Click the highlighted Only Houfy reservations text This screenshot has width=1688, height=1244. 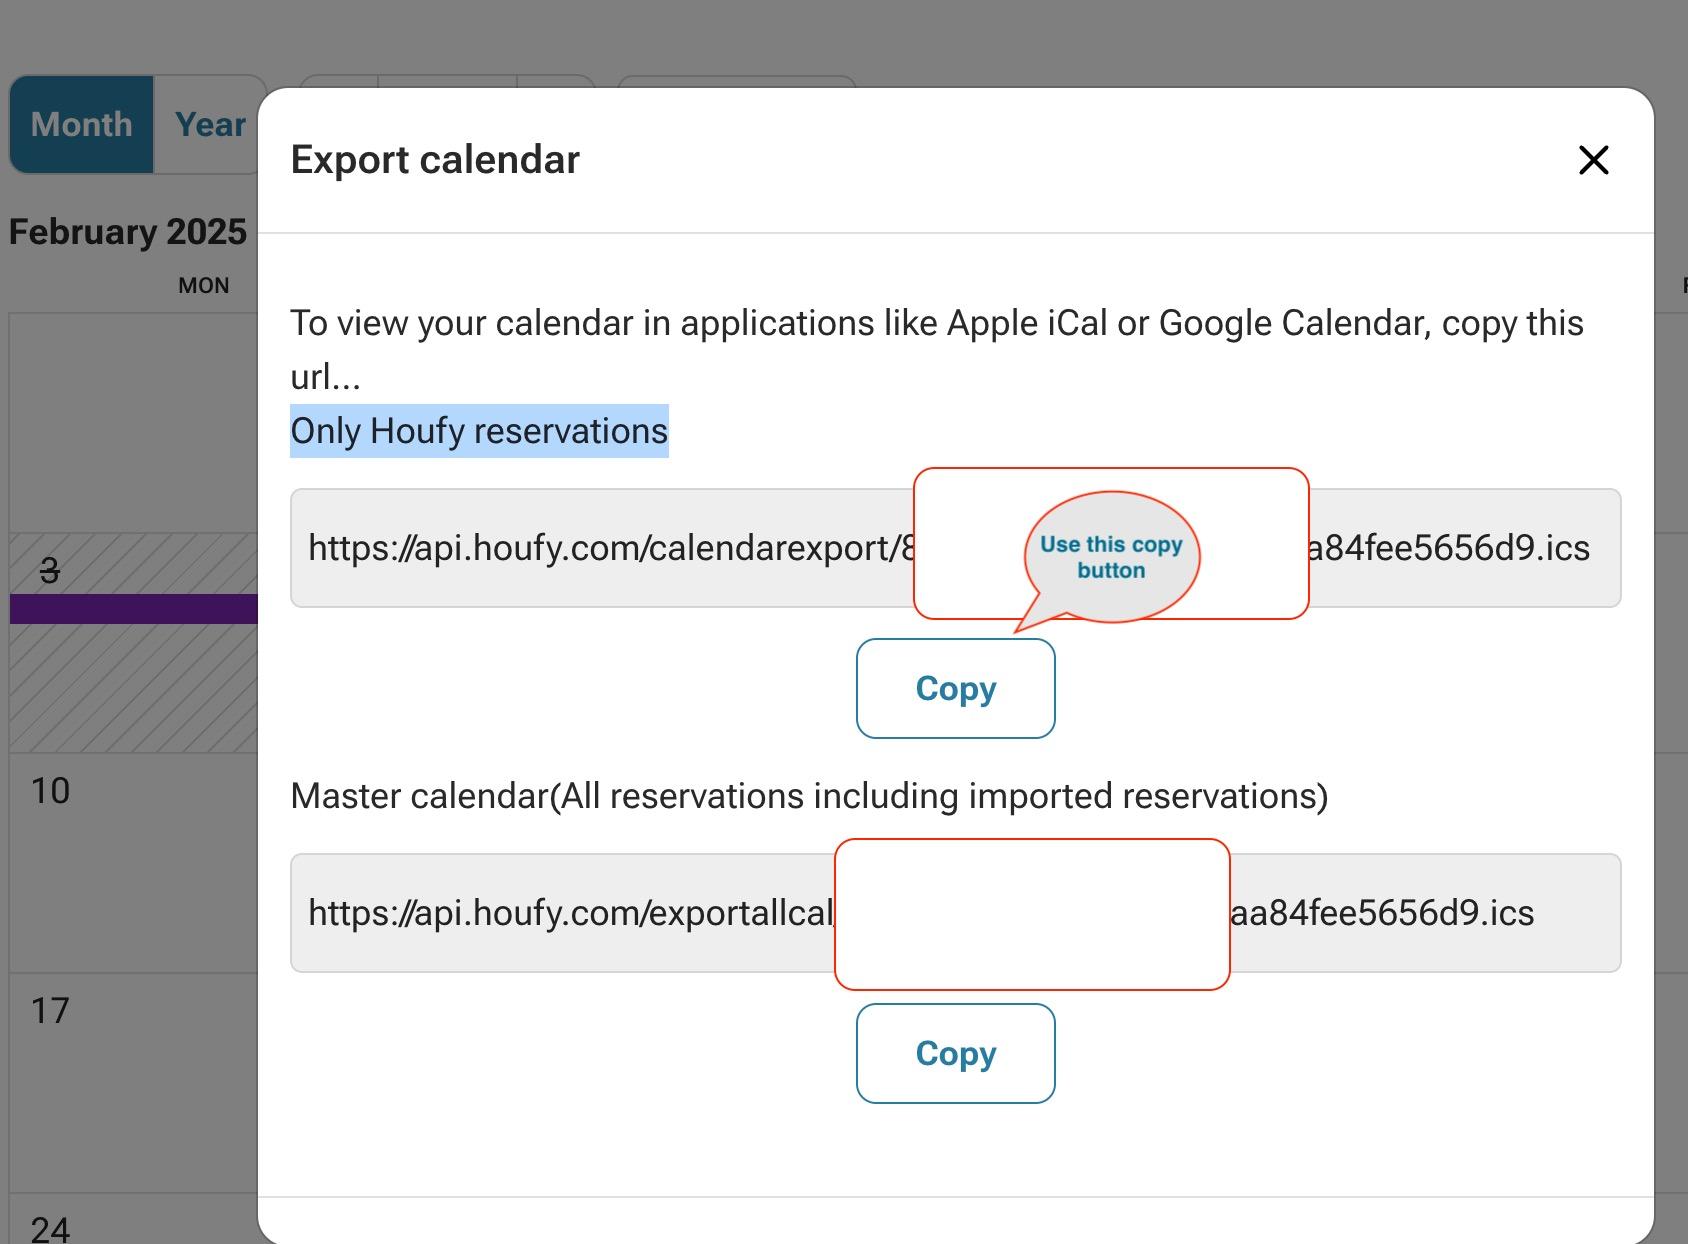(x=479, y=431)
